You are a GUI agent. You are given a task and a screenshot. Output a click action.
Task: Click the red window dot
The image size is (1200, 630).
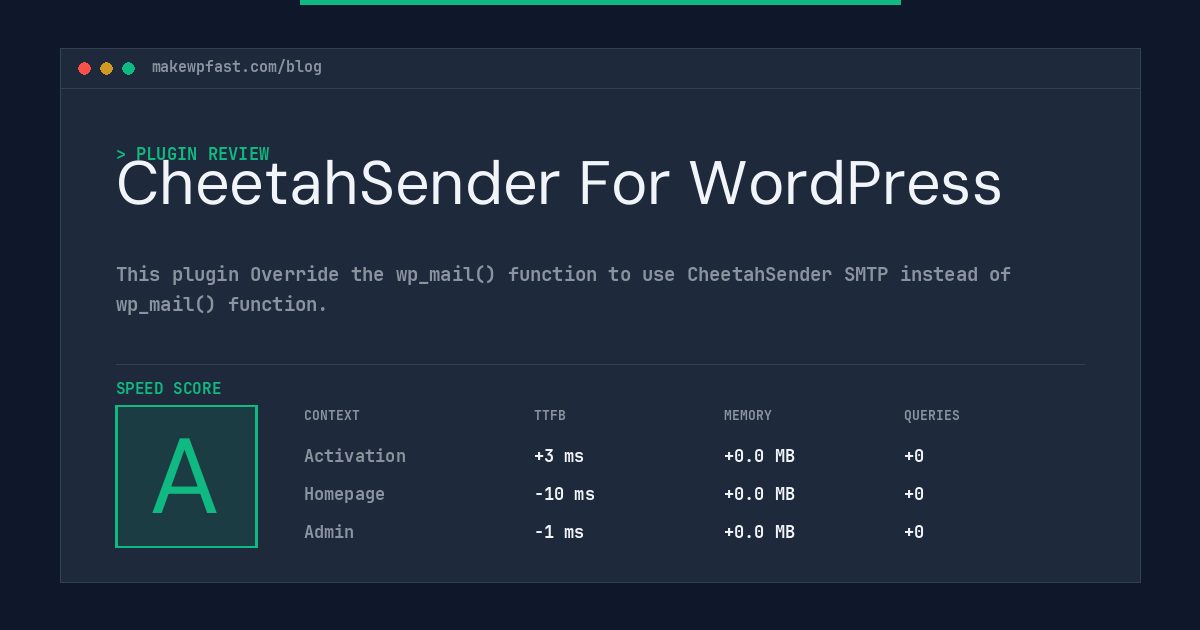tap(84, 68)
